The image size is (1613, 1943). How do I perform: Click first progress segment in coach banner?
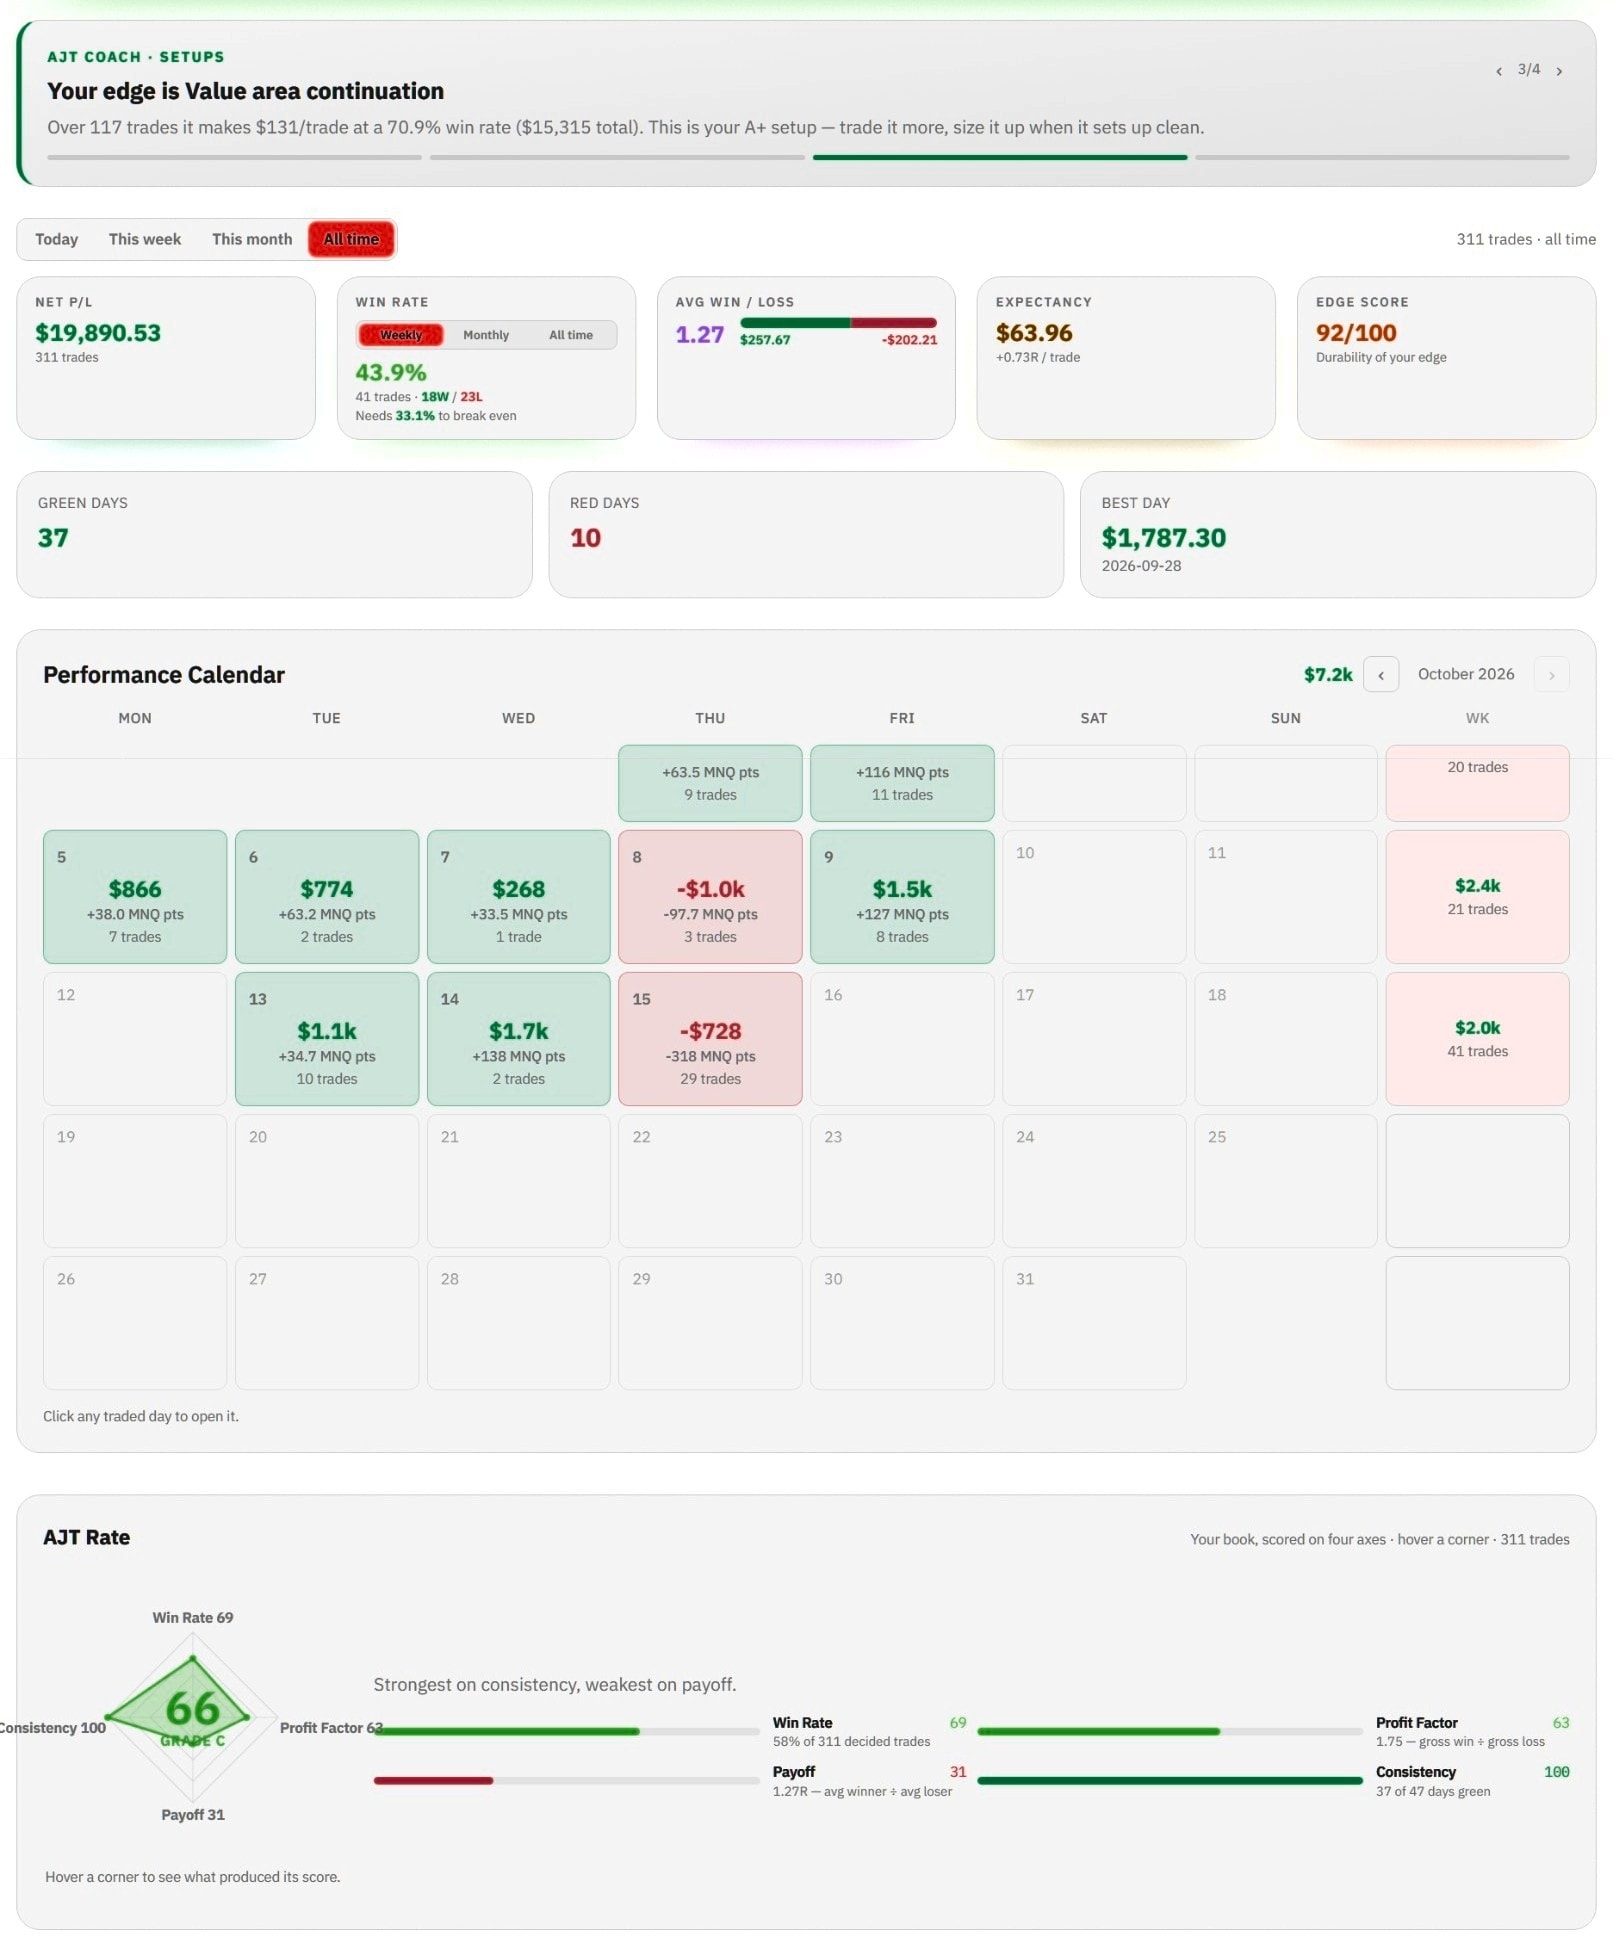[x=234, y=157]
